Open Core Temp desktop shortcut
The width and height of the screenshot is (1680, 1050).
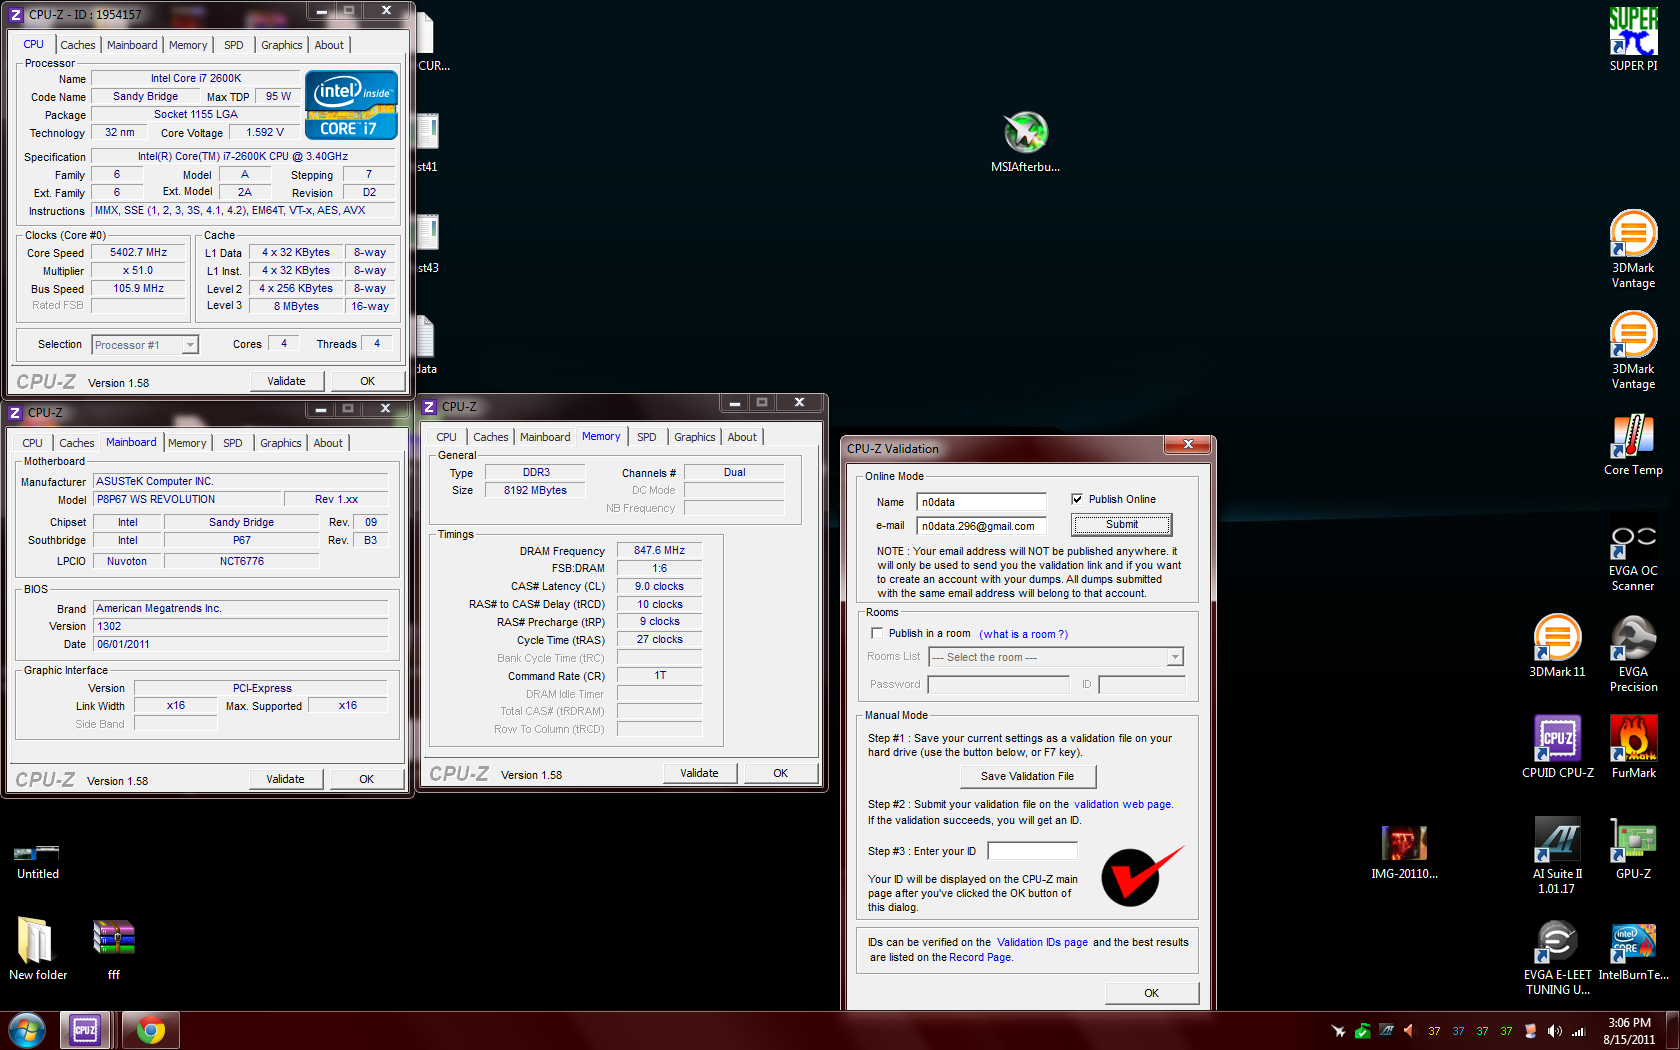pyautogui.click(x=1633, y=445)
